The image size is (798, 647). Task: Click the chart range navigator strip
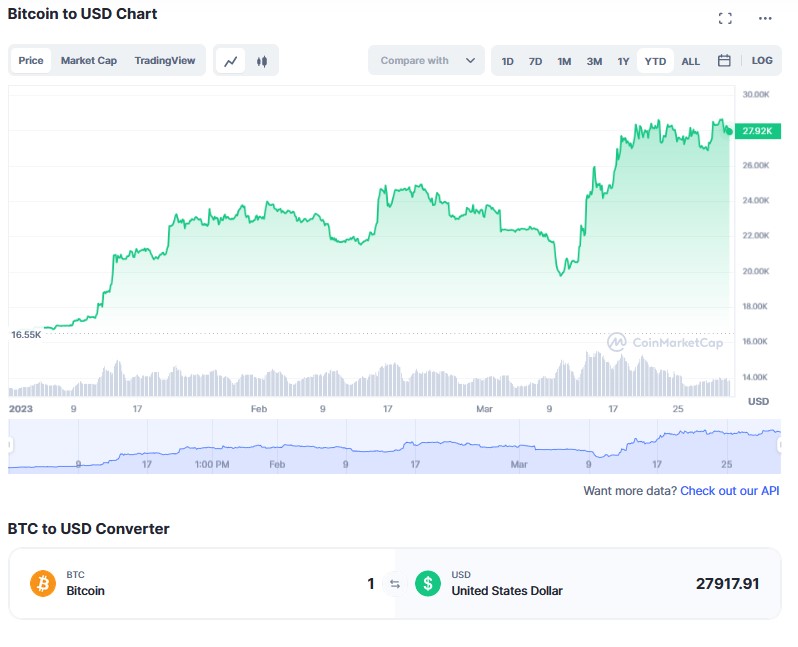(394, 446)
